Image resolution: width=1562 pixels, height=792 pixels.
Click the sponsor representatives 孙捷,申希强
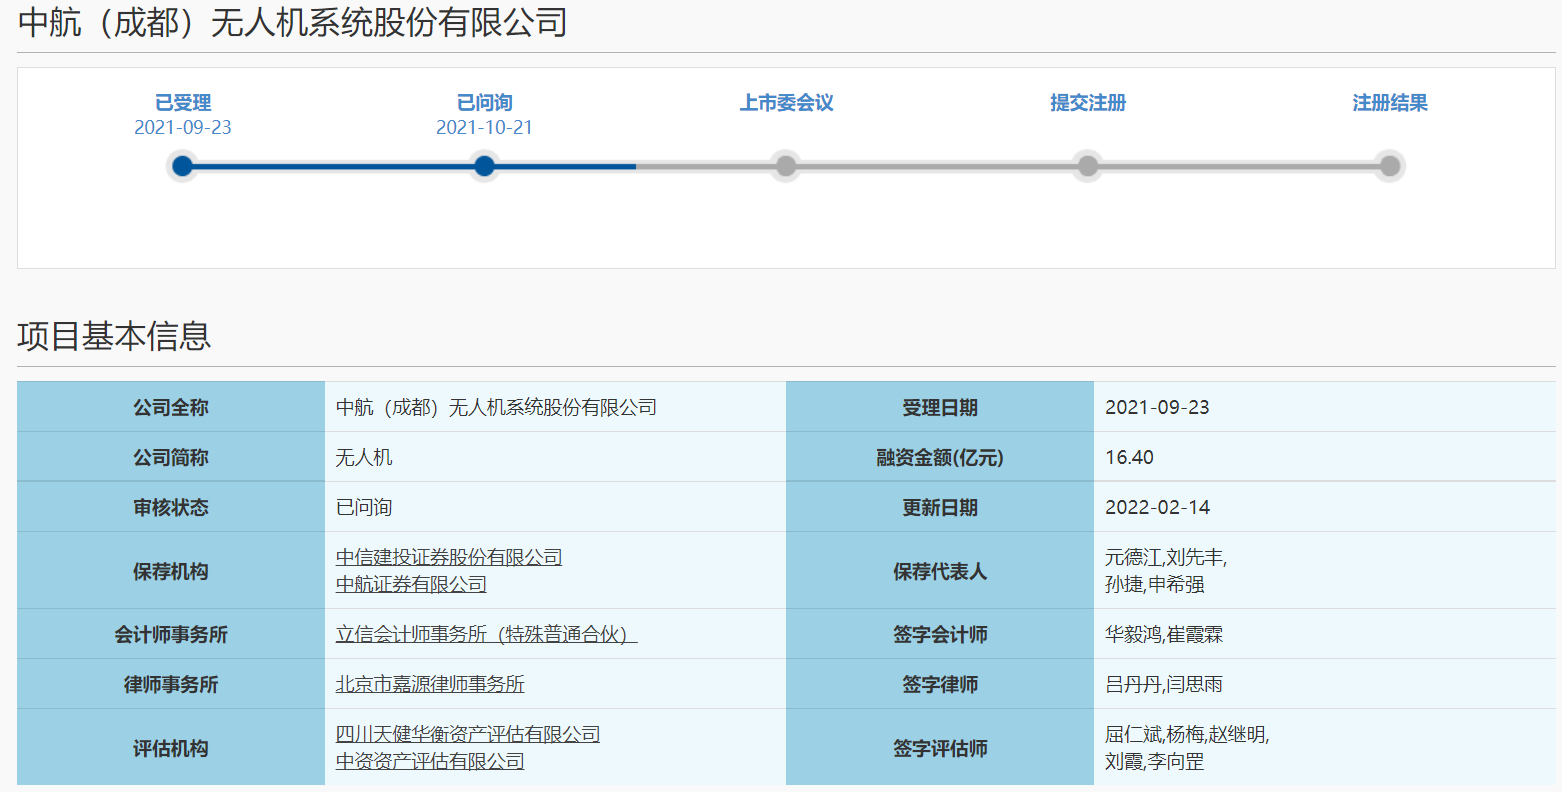pyautogui.click(x=1155, y=585)
